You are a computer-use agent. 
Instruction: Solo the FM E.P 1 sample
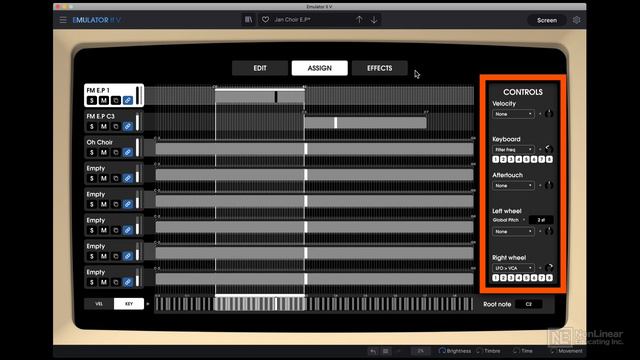92,100
